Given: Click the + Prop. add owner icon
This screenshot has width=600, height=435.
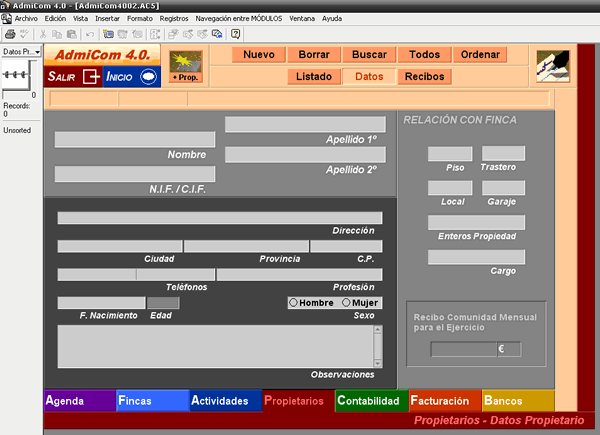Looking at the screenshot, I should (x=186, y=67).
